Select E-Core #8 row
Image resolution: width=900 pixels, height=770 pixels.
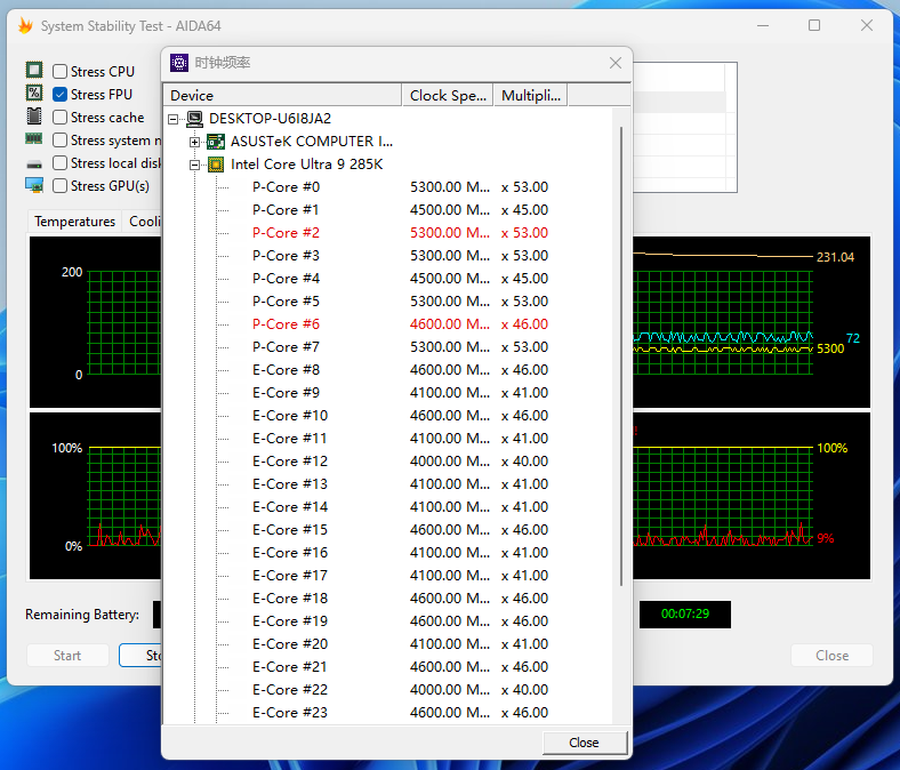pyautogui.click(x=399, y=370)
